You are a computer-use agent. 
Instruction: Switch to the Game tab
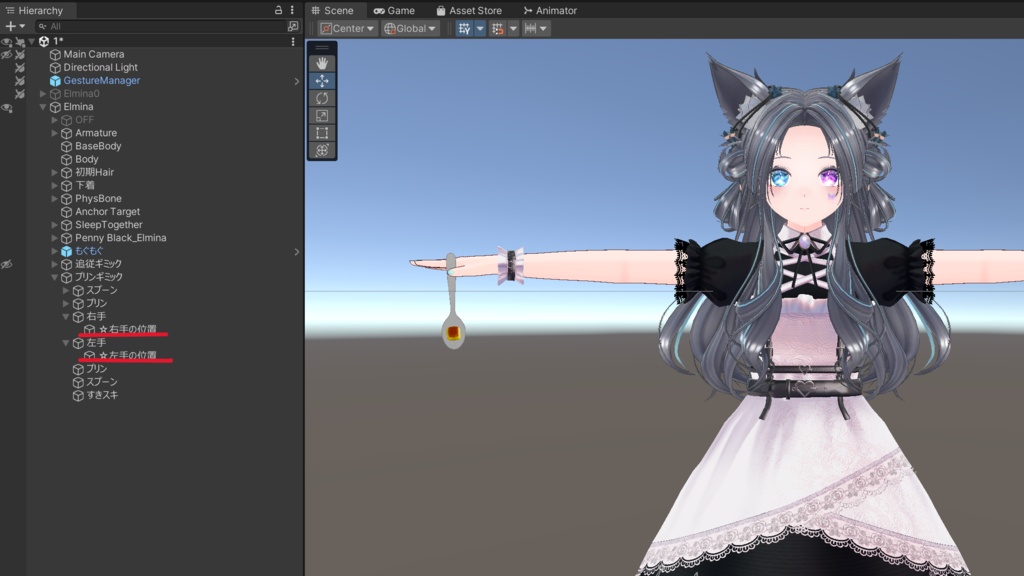click(394, 10)
